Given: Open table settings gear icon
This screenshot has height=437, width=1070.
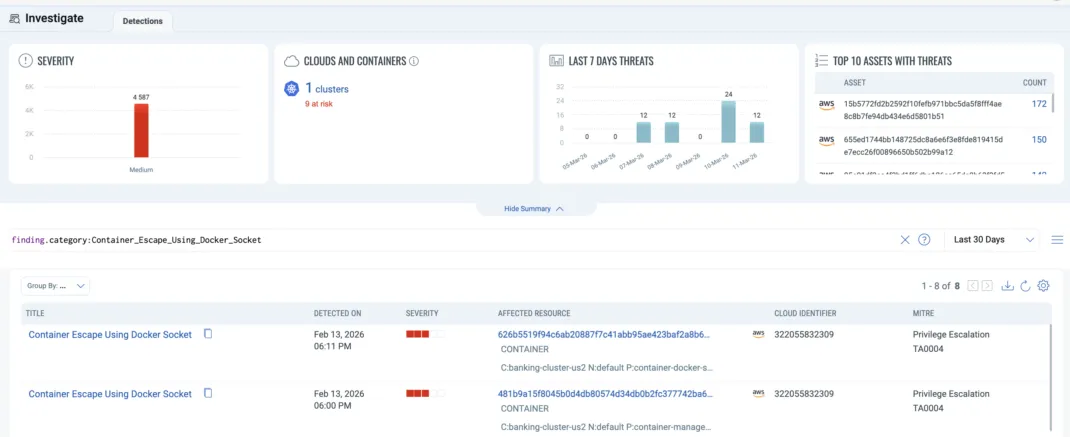Looking at the screenshot, I should (x=1043, y=286).
